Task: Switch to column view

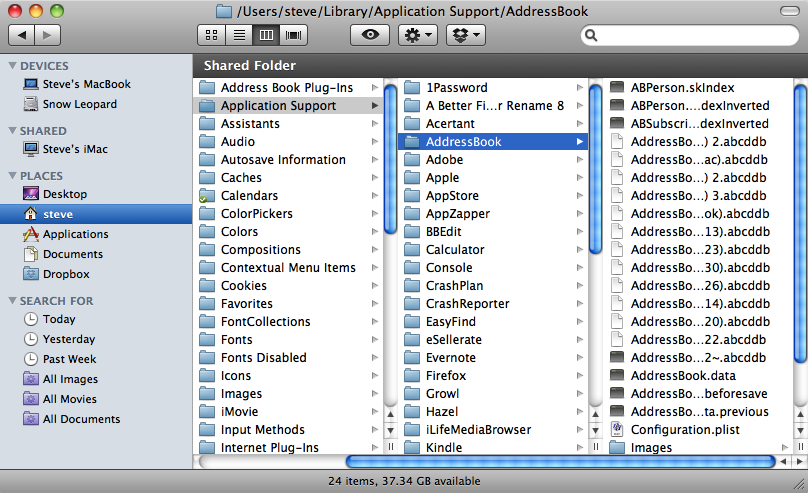Action: click(266, 35)
